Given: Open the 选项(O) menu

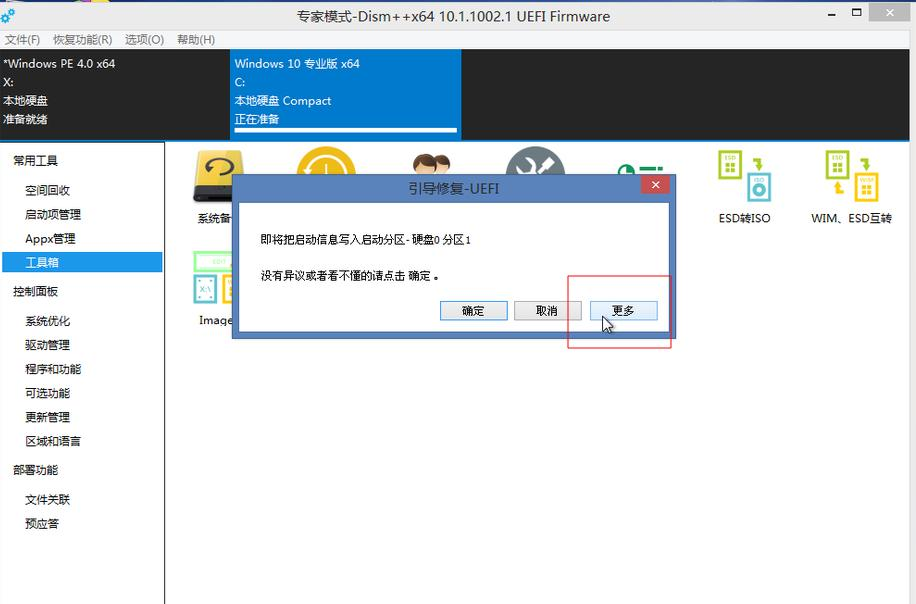Looking at the screenshot, I should point(144,40).
